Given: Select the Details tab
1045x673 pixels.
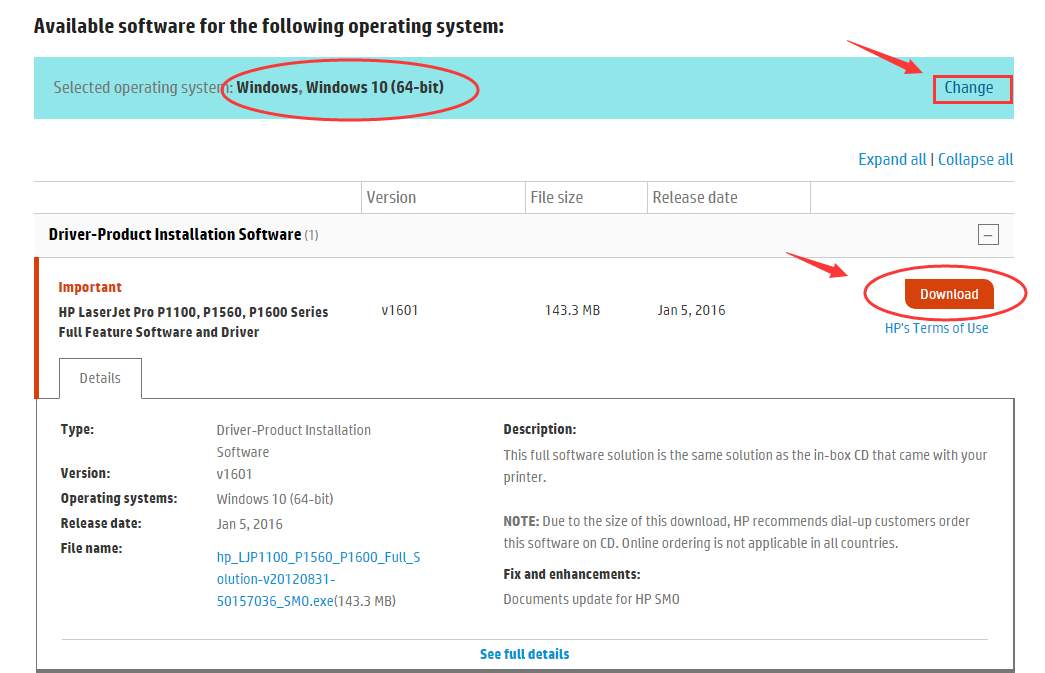Looking at the screenshot, I should click(x=100, y=378).
